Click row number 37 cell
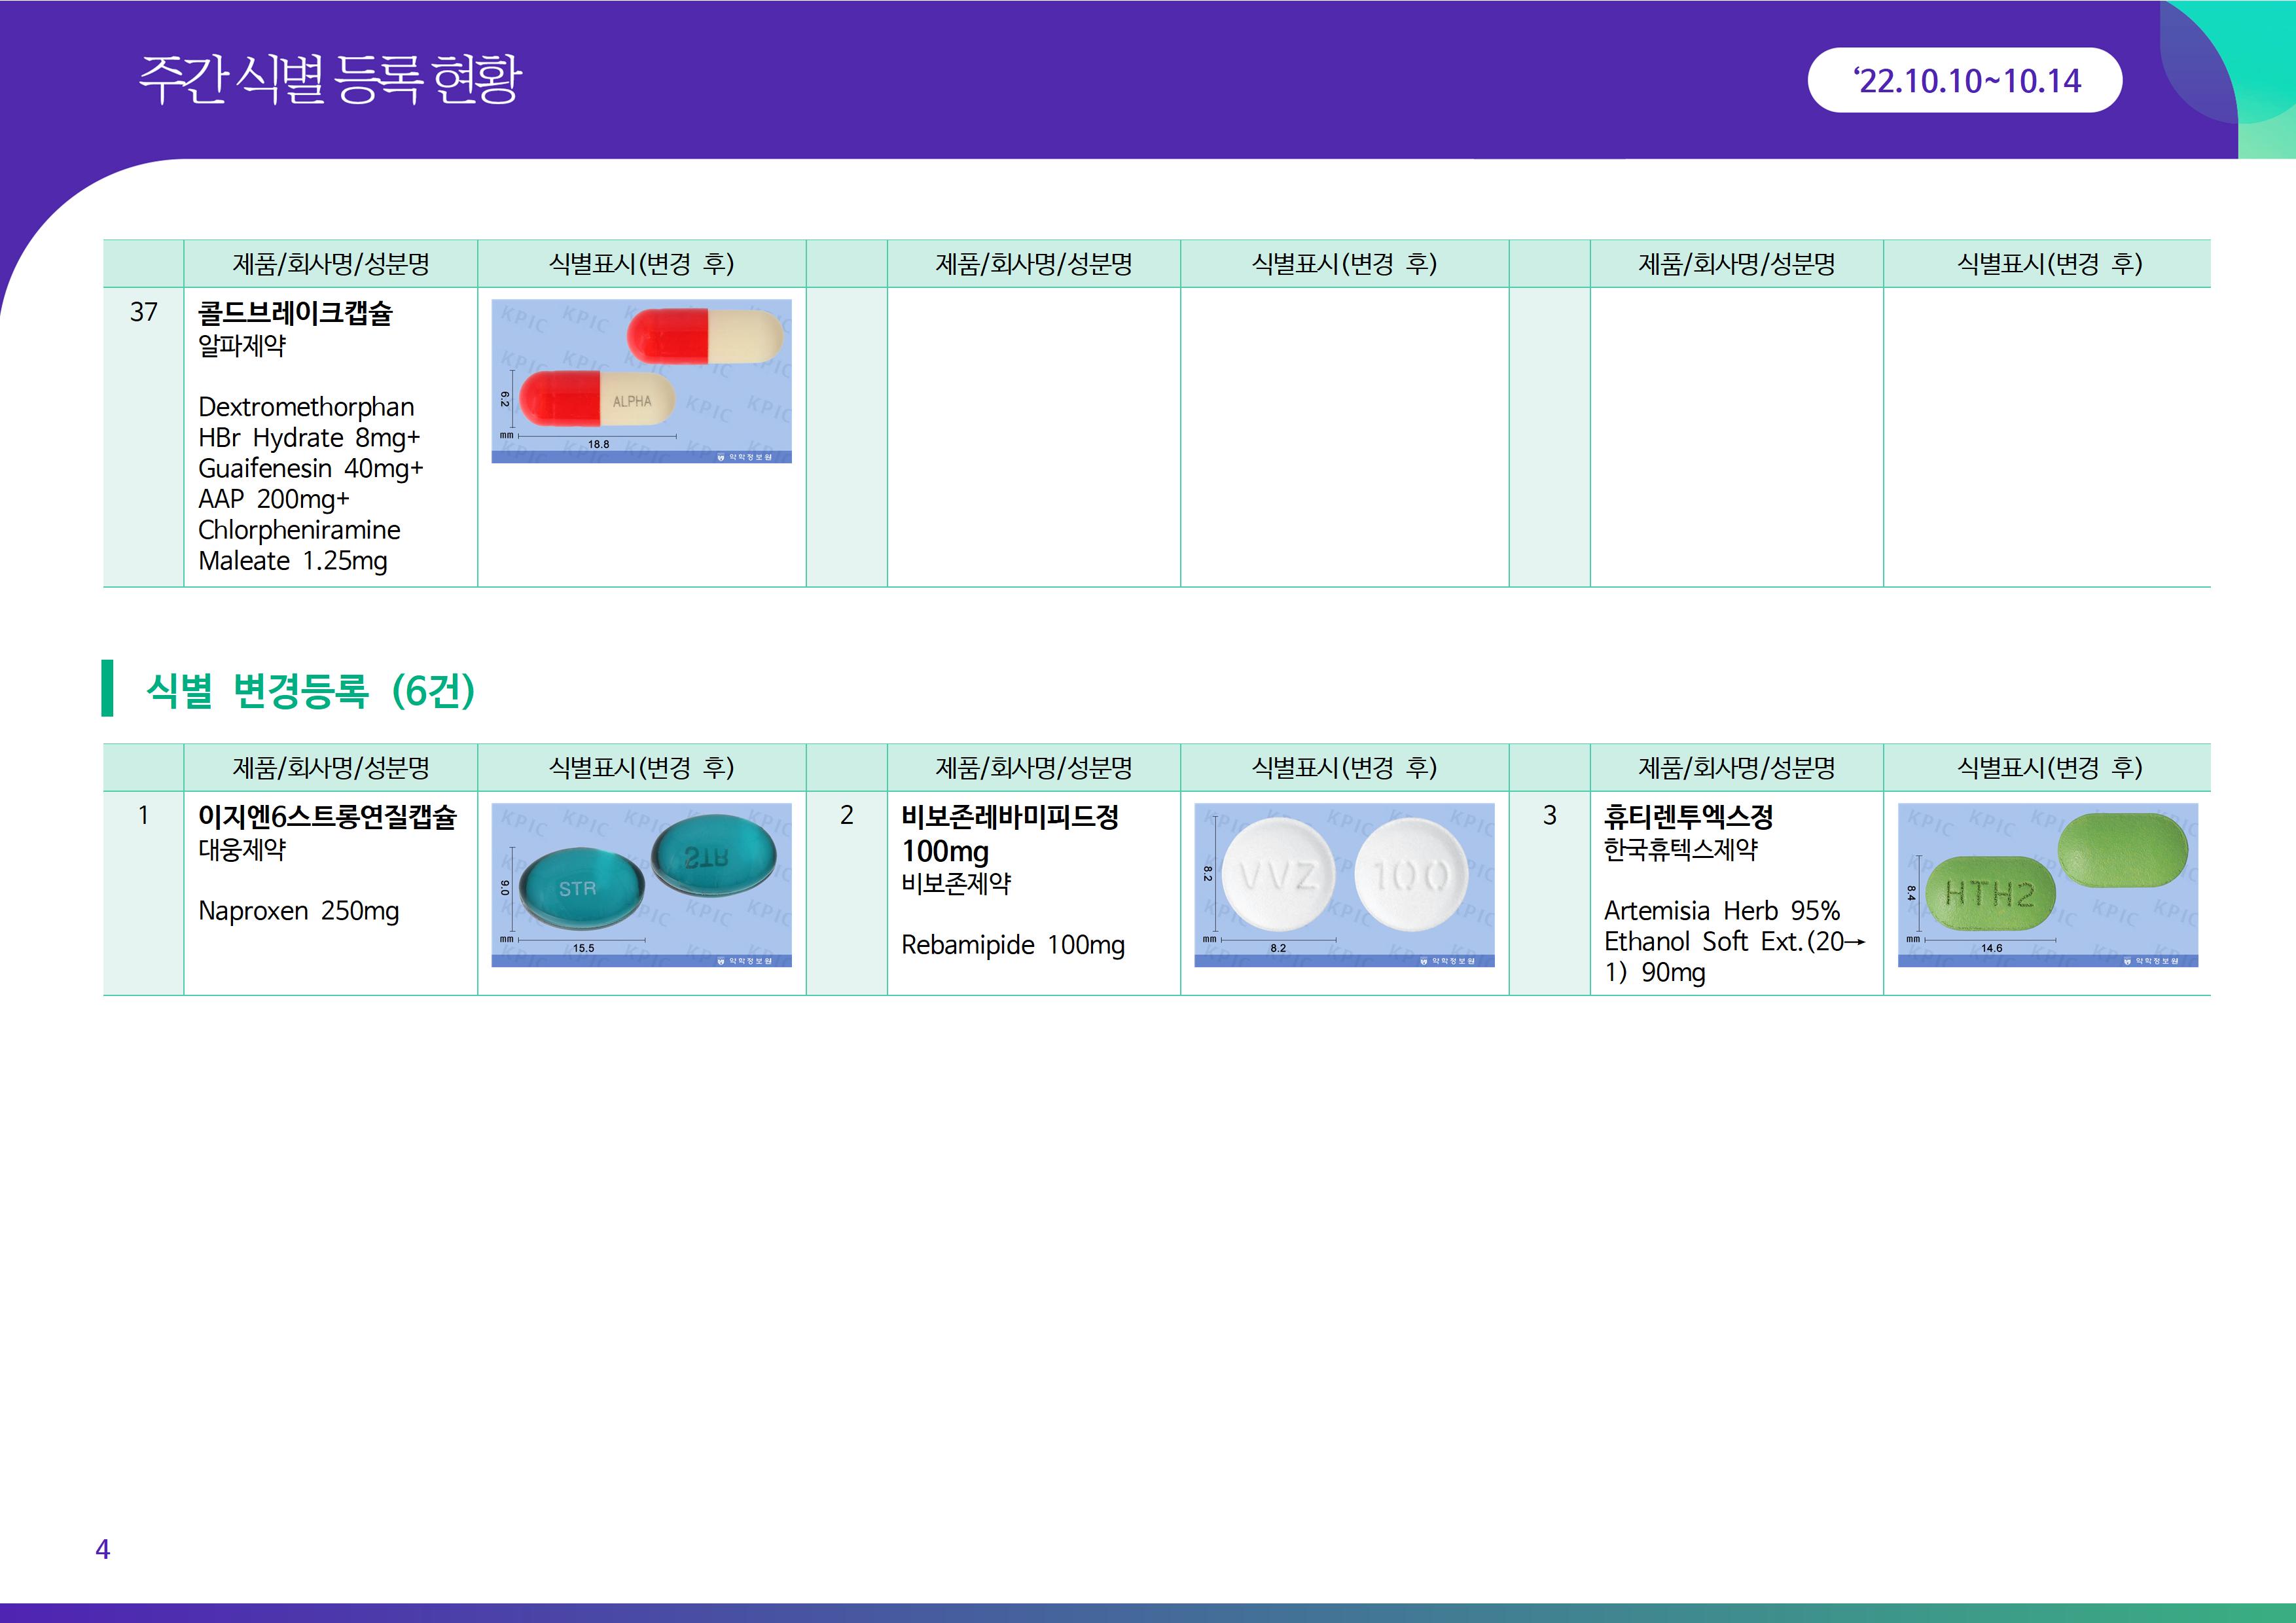Screen dimensions: 2296x1623 [143, 313]
